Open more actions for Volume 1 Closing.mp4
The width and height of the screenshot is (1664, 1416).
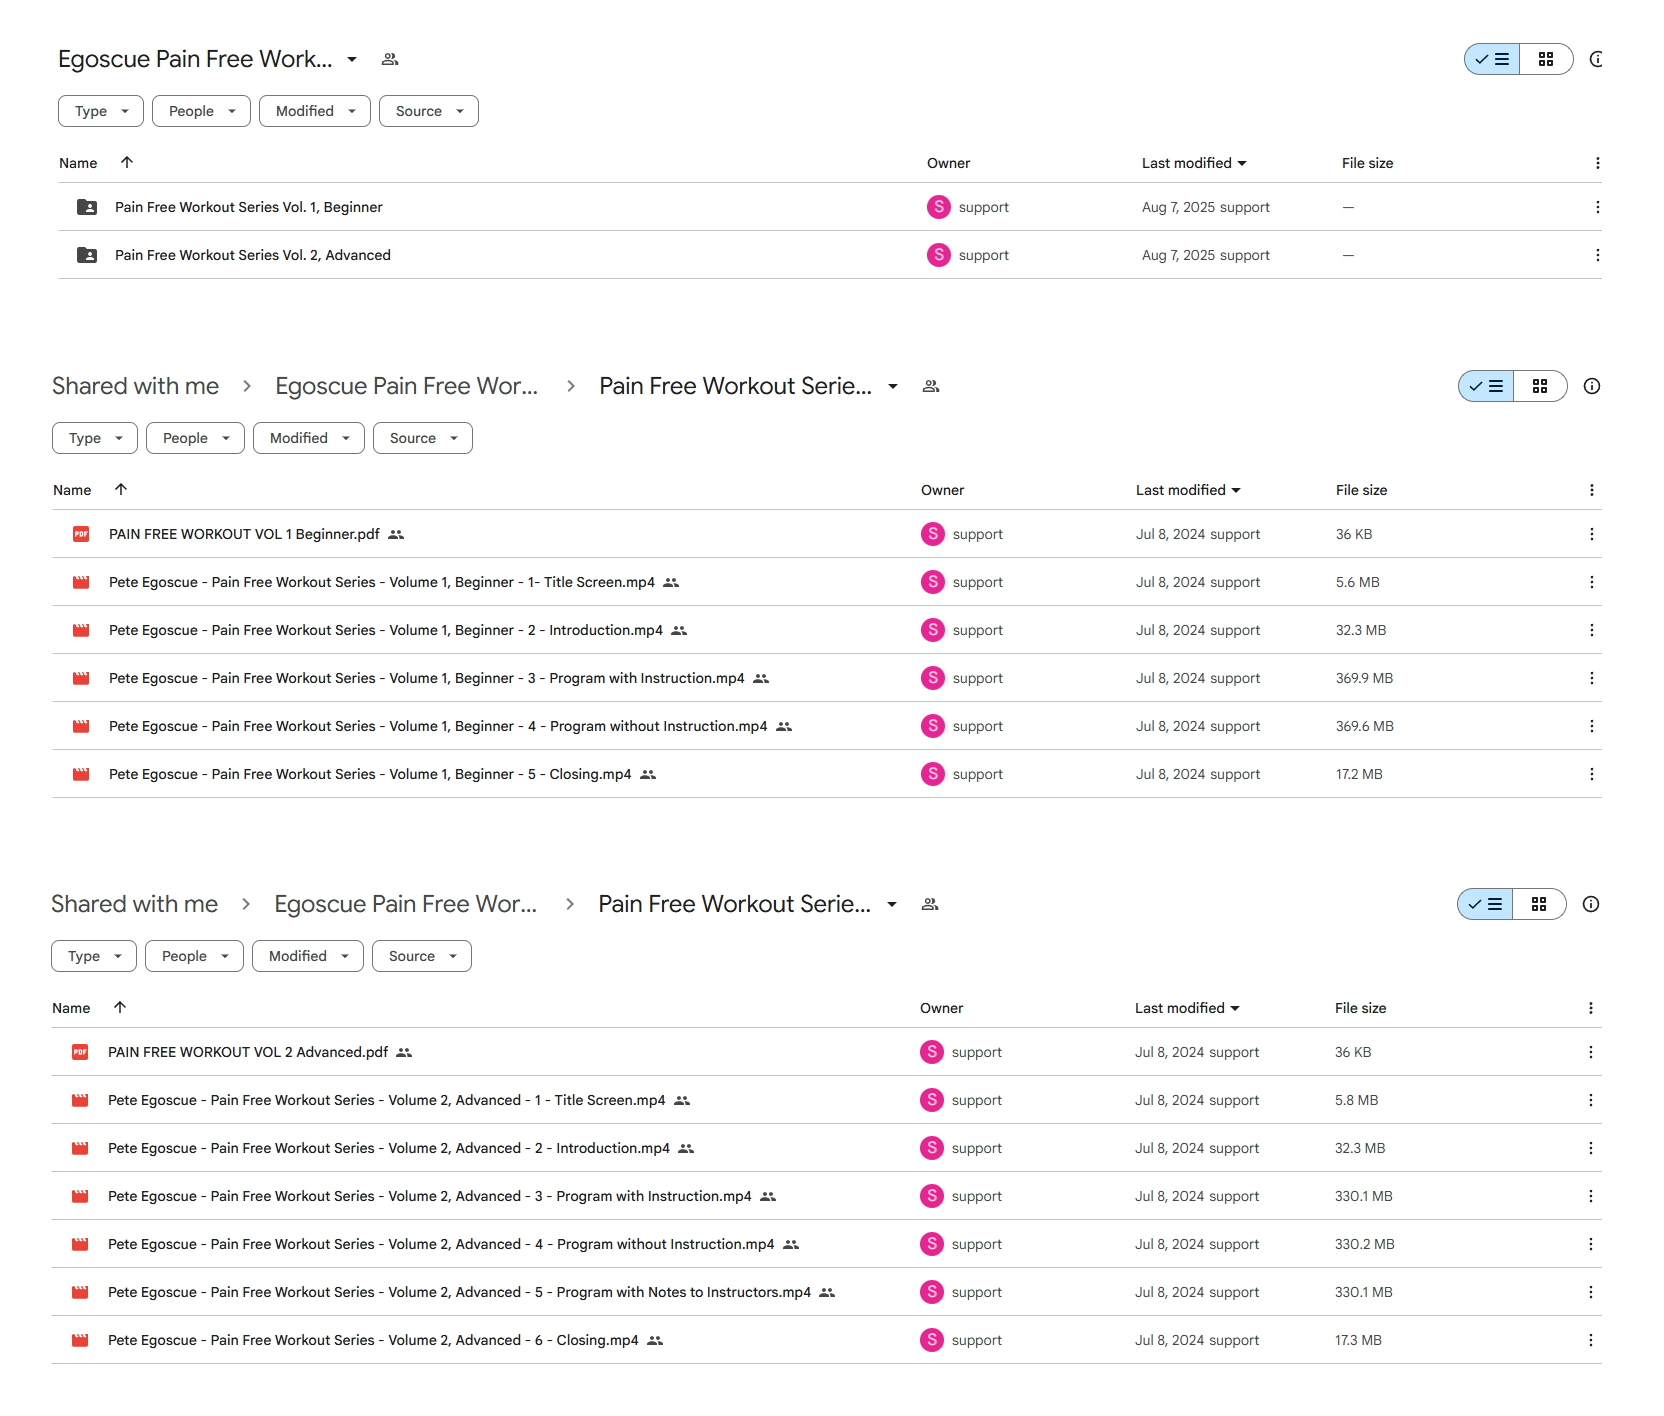[x=1591, y=774]
